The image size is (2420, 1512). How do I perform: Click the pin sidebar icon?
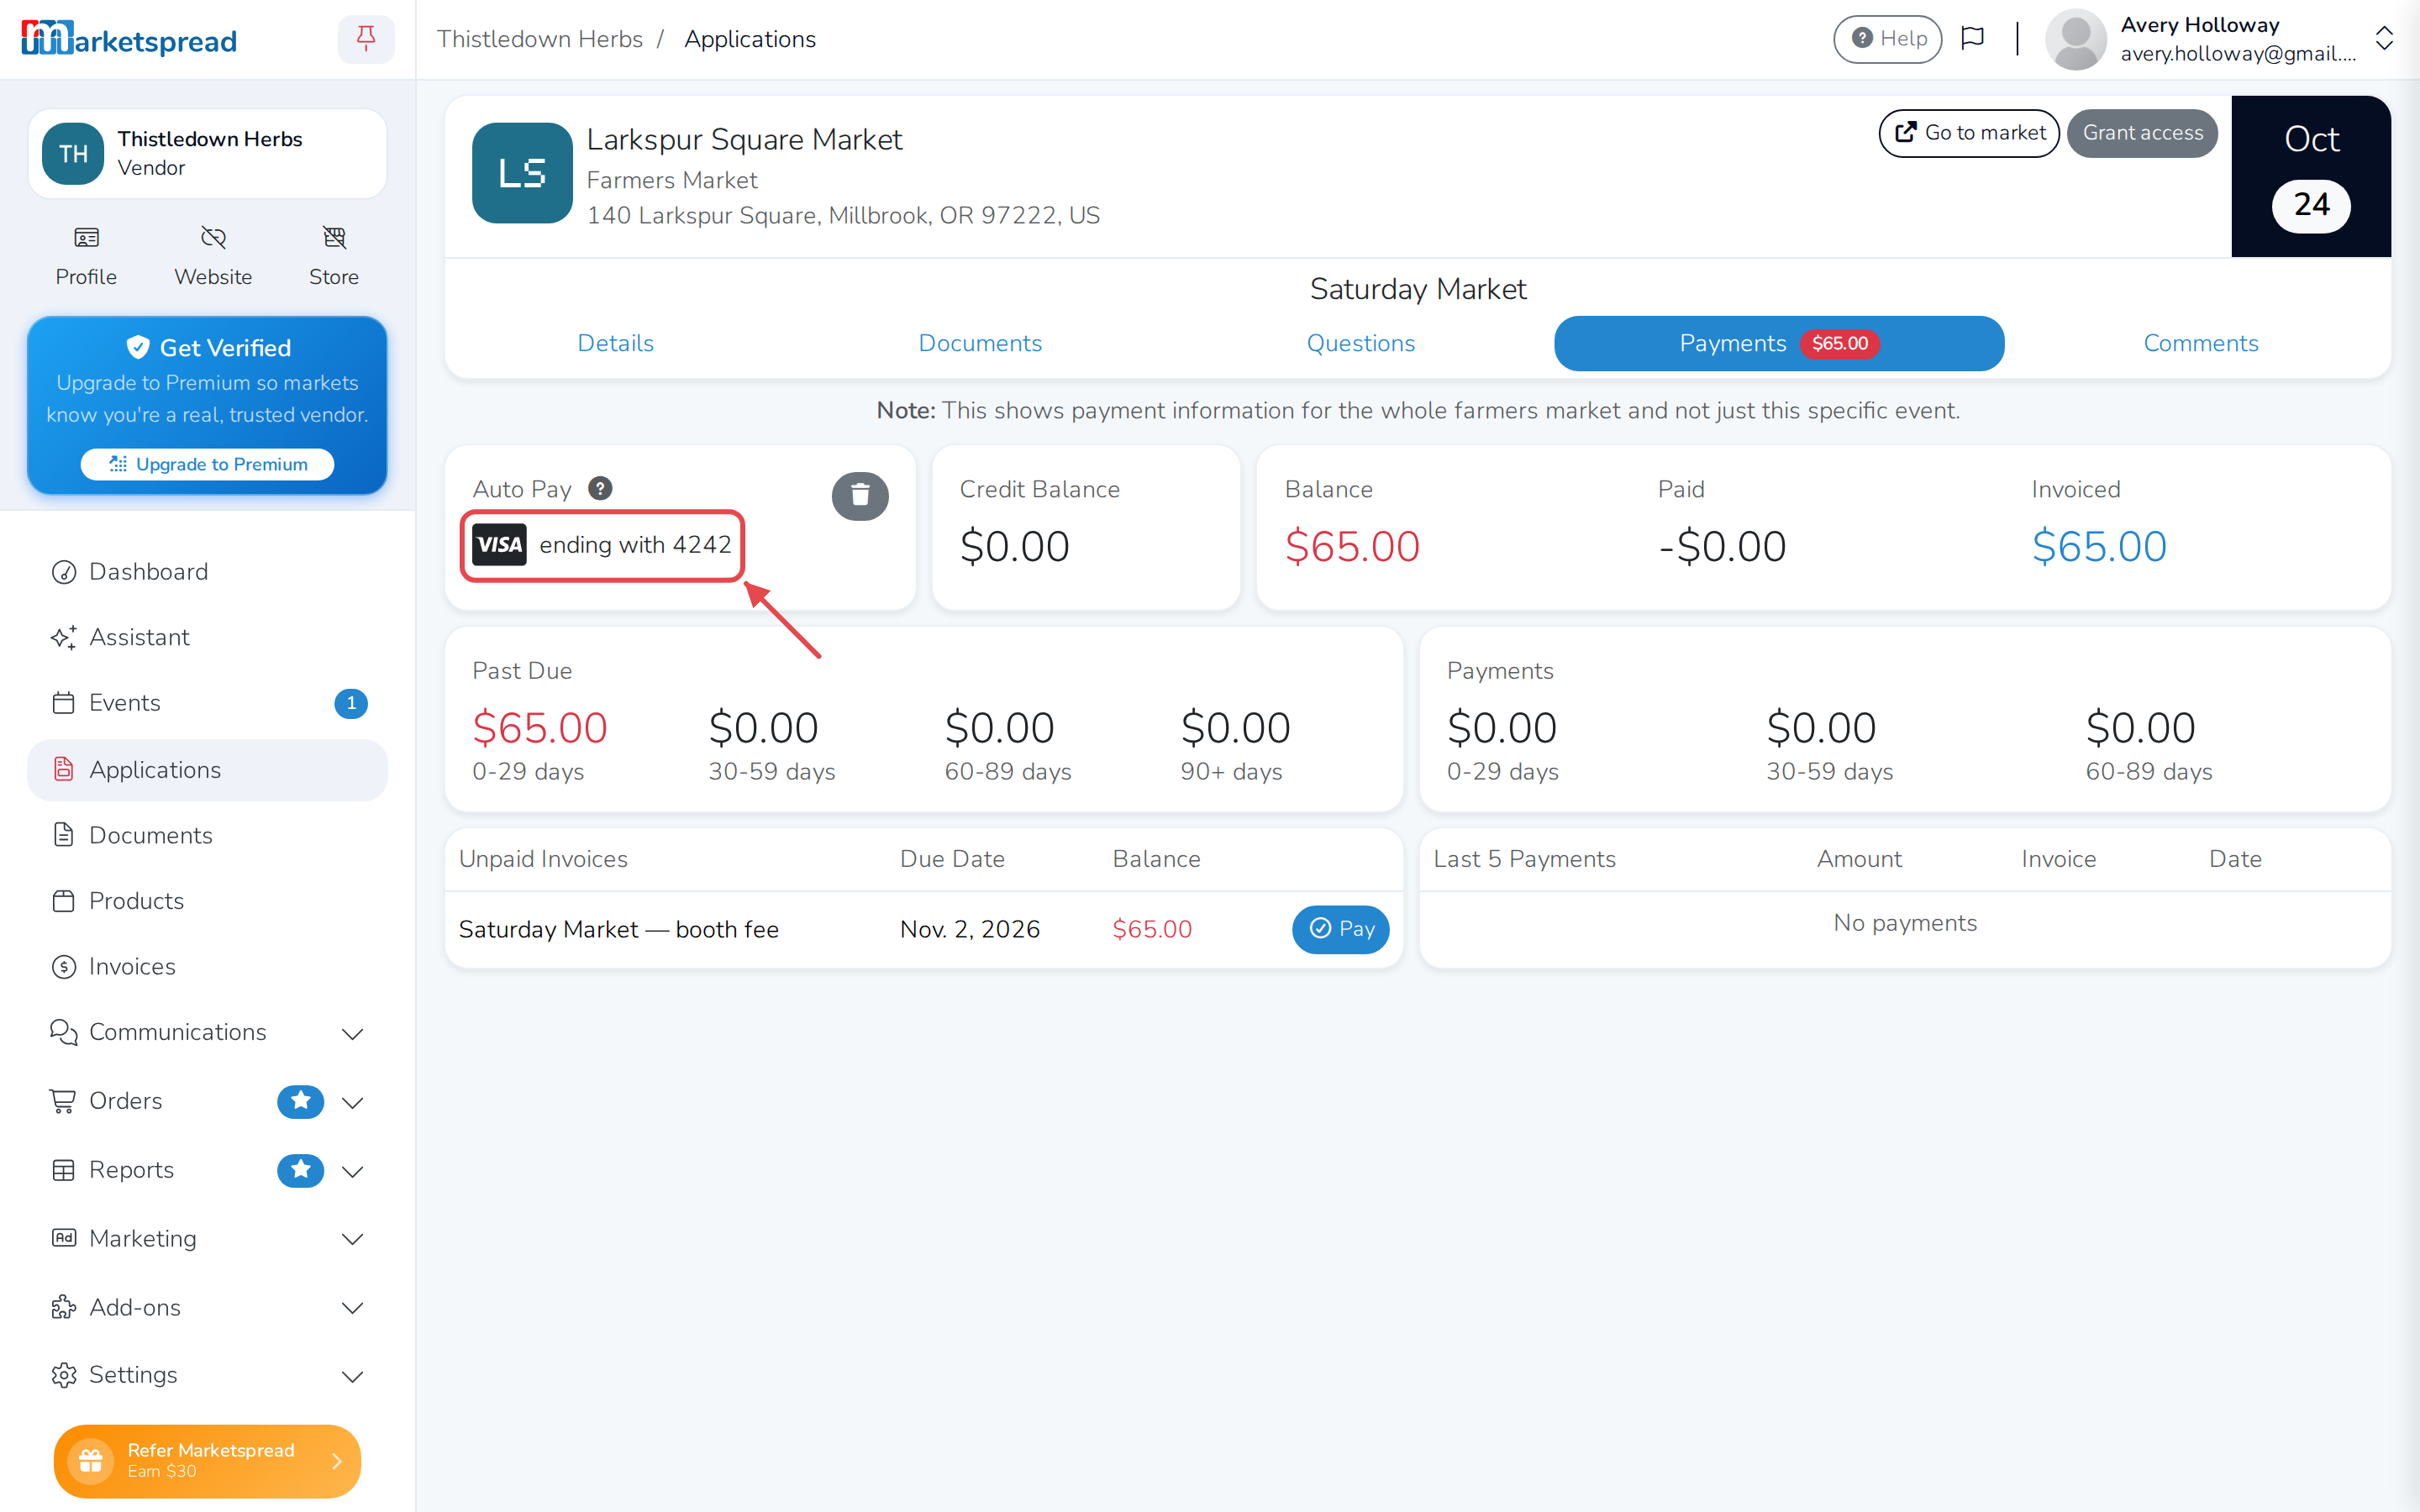[x=366, y=39]
